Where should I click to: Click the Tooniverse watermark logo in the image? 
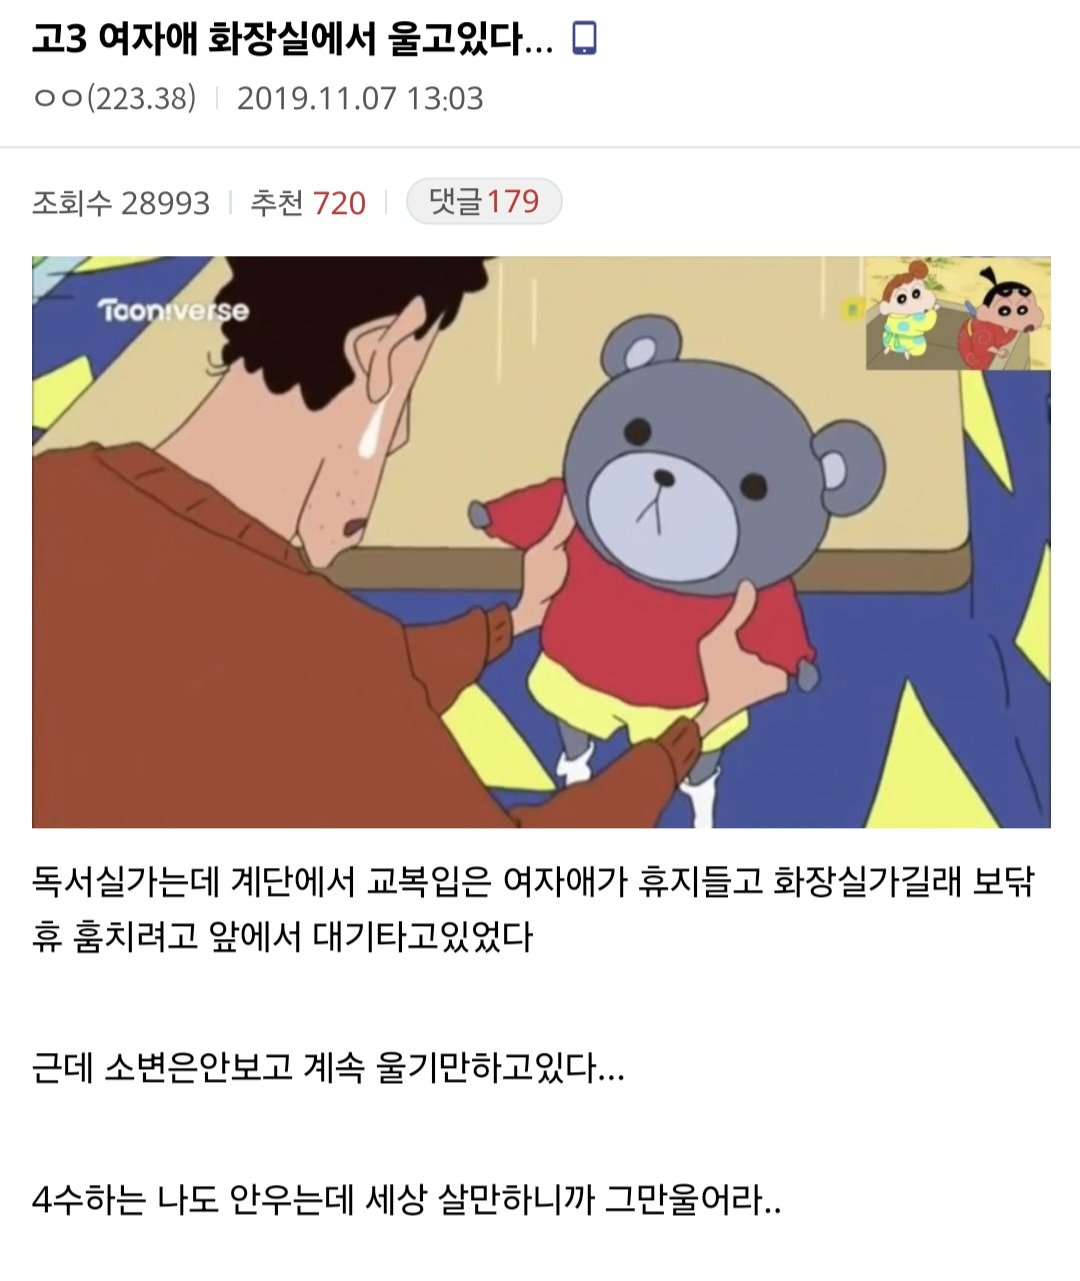point(172,310)
